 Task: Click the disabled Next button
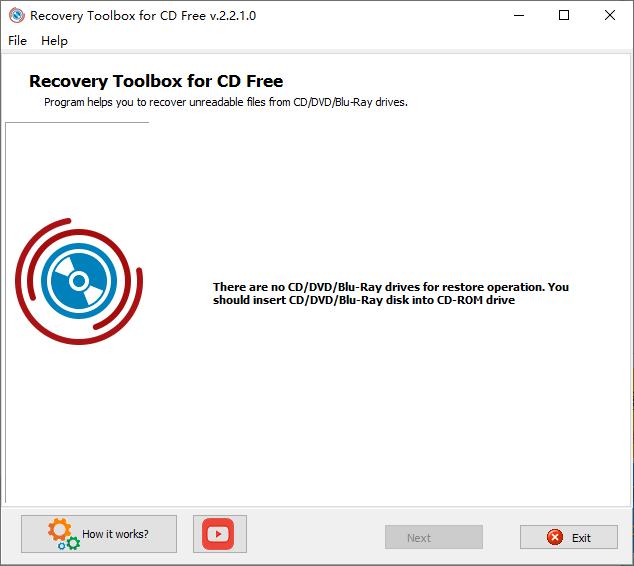pos(434,537)
